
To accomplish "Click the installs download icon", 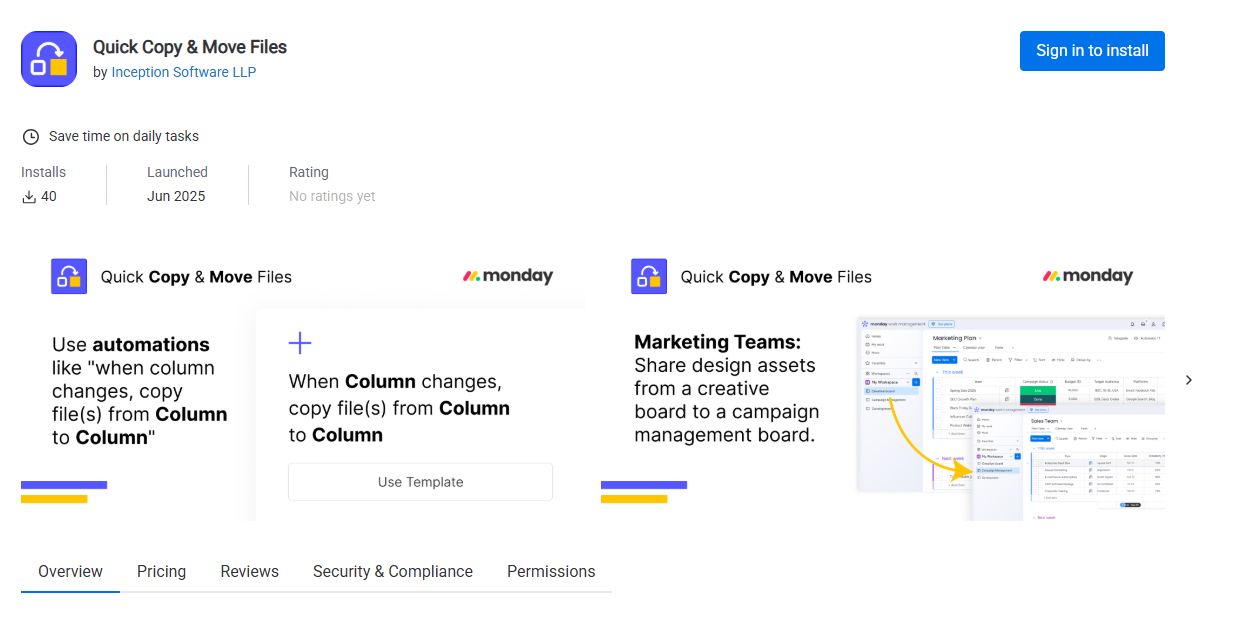I will point(29,197).
